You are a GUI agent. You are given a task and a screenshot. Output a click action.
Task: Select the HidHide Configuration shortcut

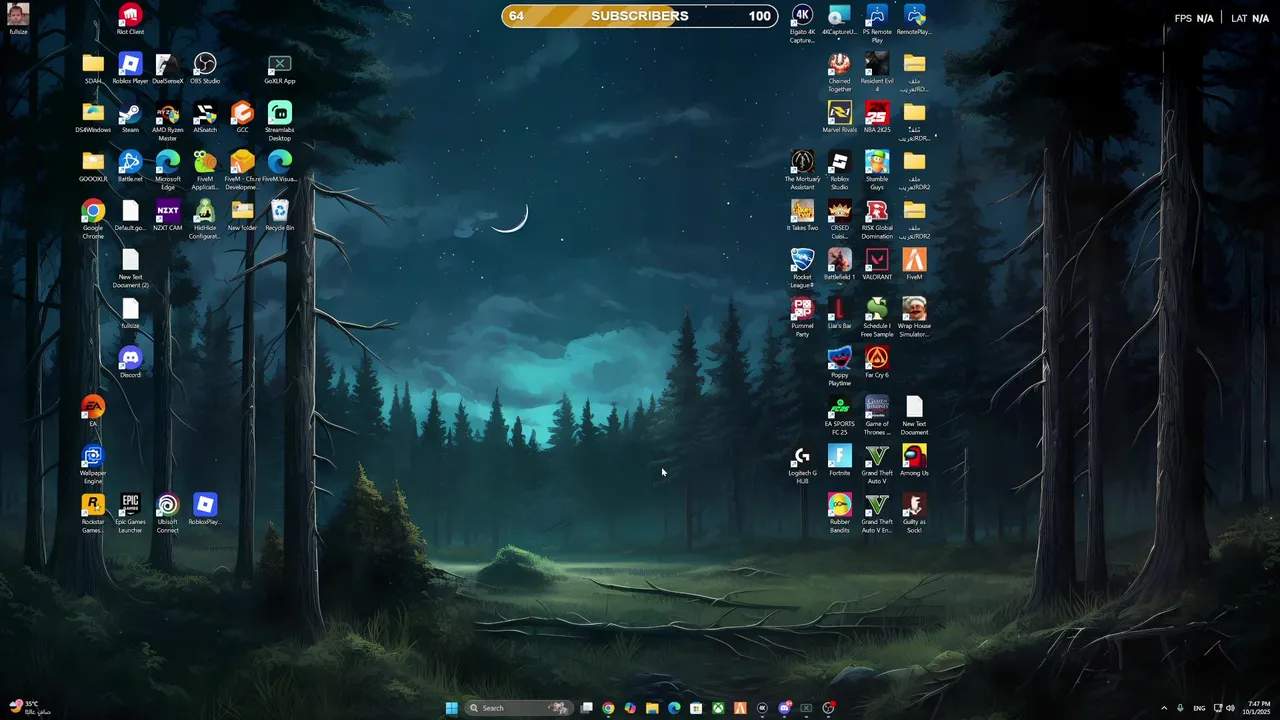tap(205, 220)
